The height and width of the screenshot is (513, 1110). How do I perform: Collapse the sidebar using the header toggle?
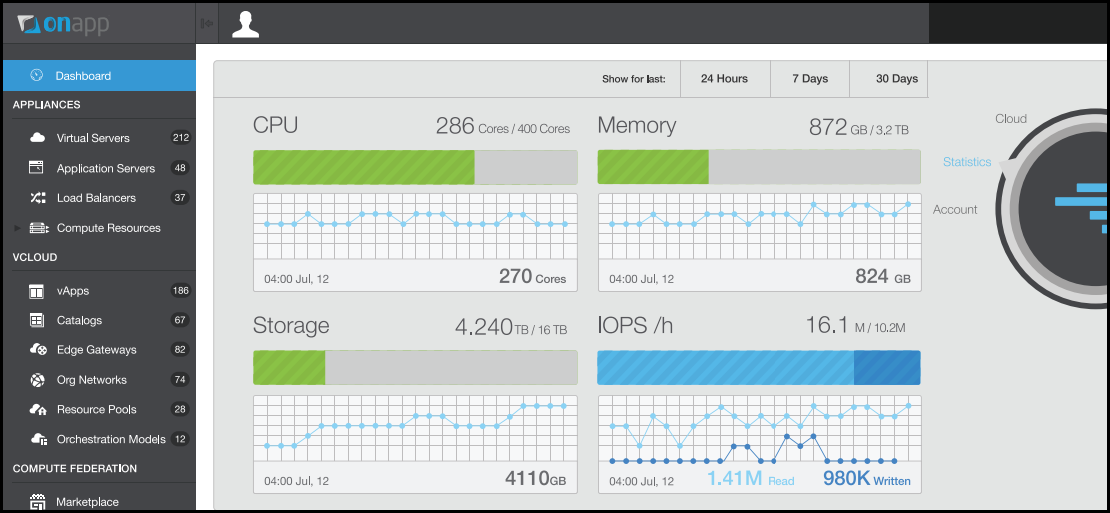click(207, 23)
